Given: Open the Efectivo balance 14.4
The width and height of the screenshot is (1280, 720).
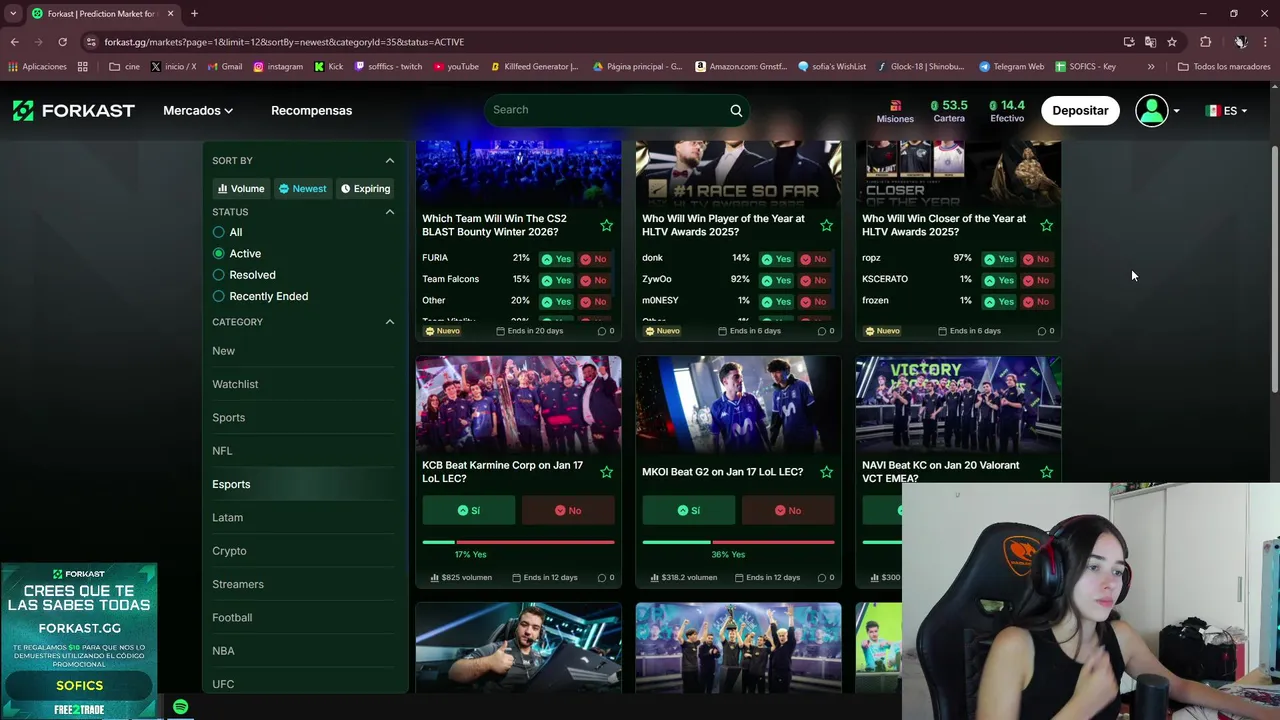Looking at the screenshot, I should (x=1007, y=111).
